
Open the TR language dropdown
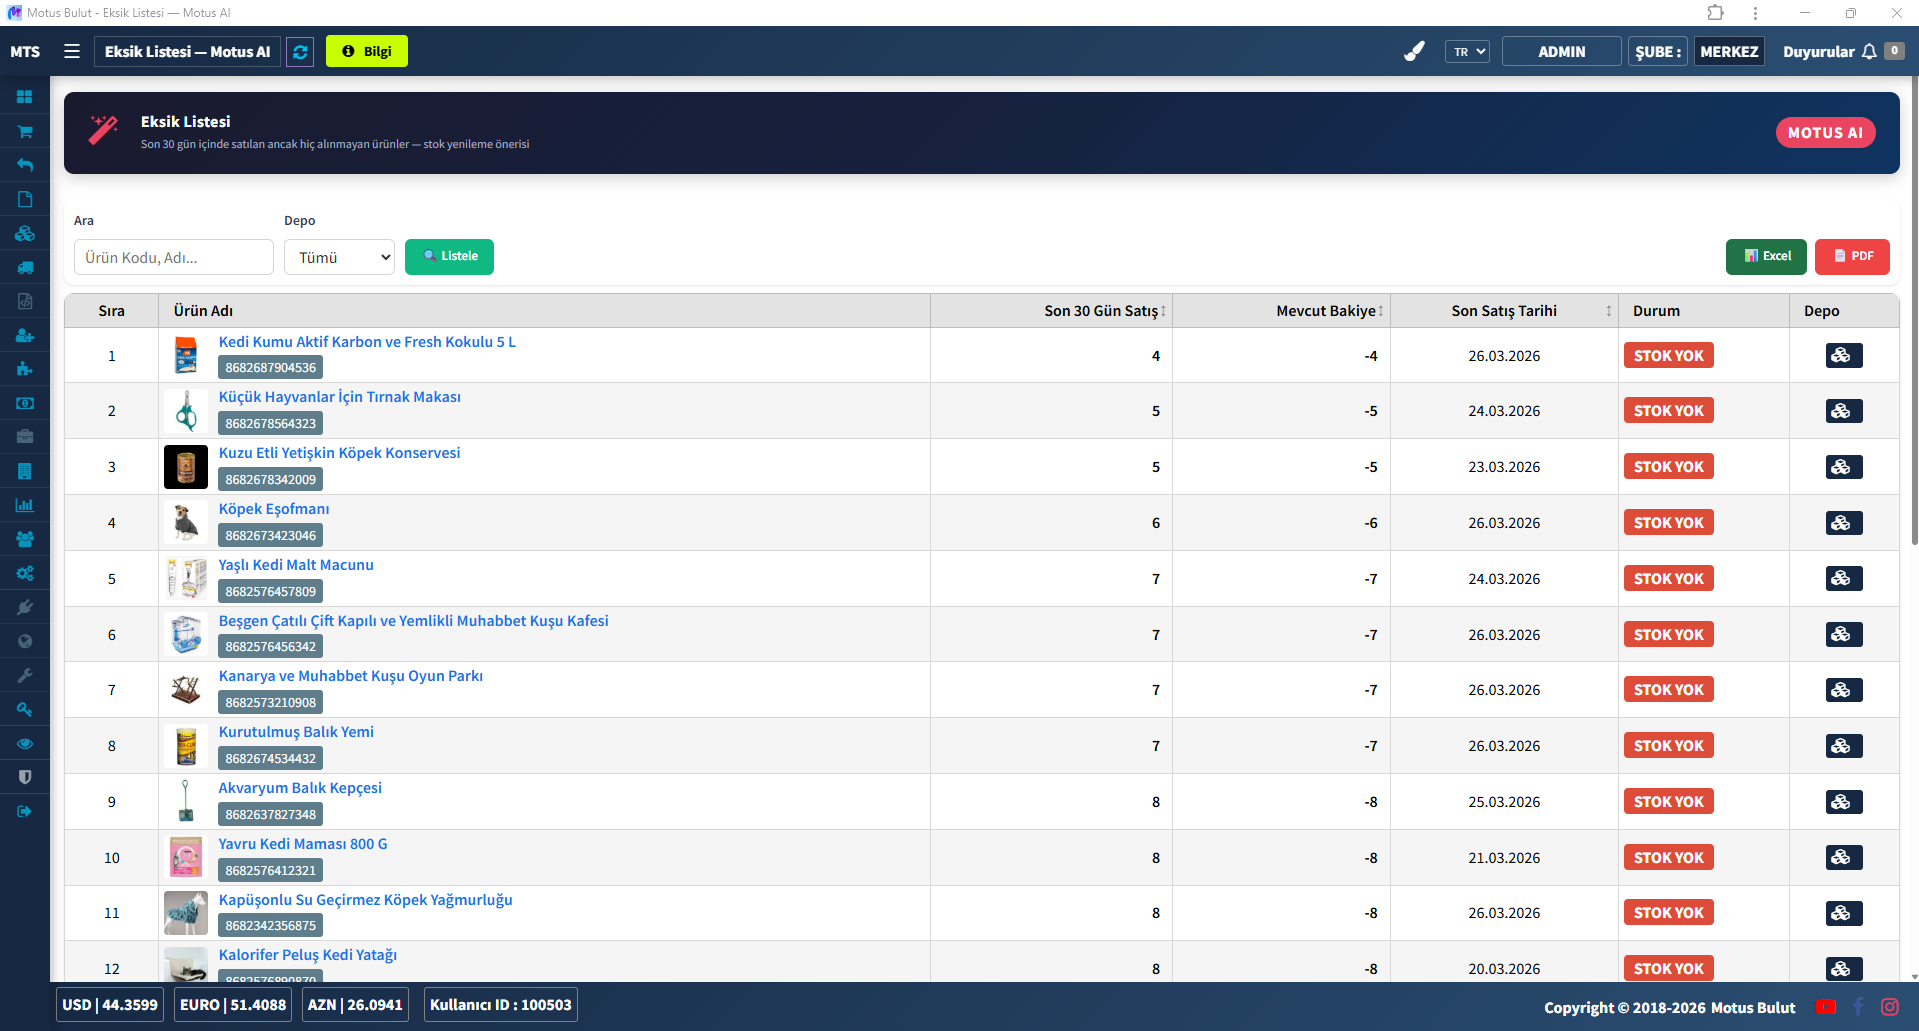(1467, 52)
